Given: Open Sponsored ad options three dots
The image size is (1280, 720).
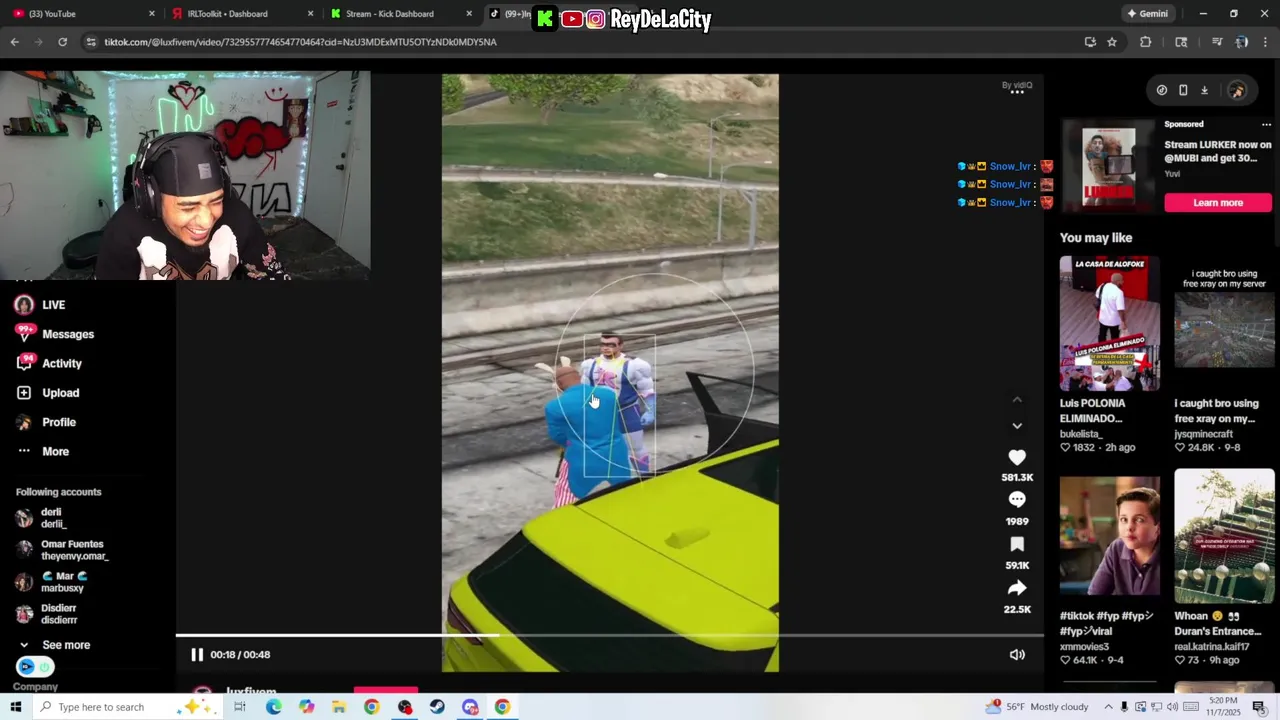Looking at the screenshot, I should [x=1266, y=125].
